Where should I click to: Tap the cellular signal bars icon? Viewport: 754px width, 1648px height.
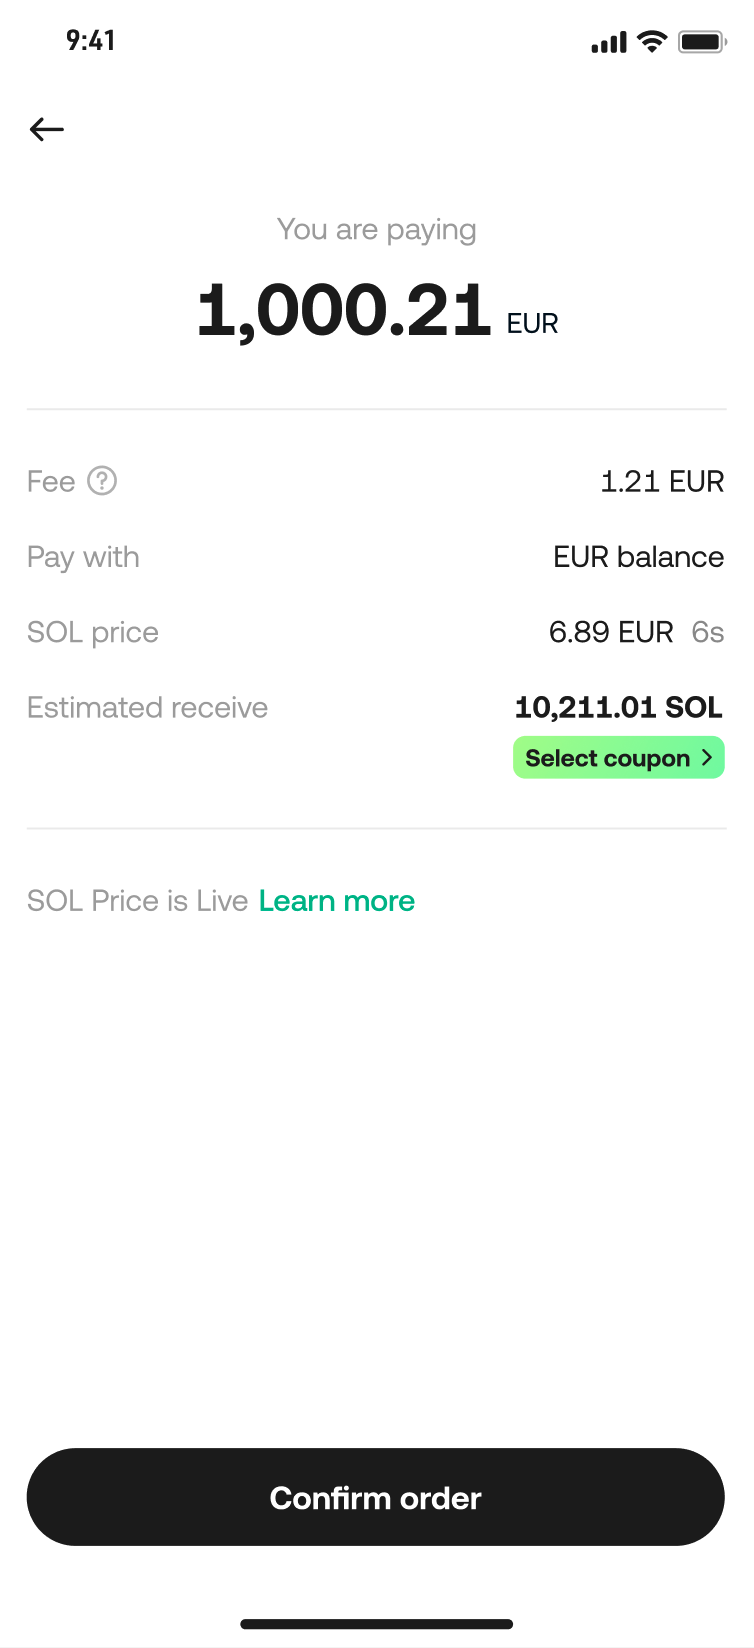click(x=609, y=43)
